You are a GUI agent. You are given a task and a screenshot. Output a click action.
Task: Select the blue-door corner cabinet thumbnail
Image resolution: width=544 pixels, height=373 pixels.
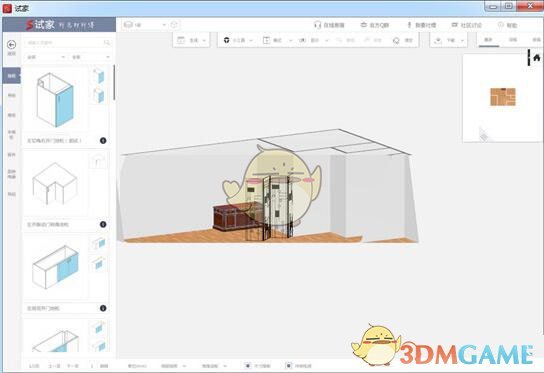click(56, 99)
